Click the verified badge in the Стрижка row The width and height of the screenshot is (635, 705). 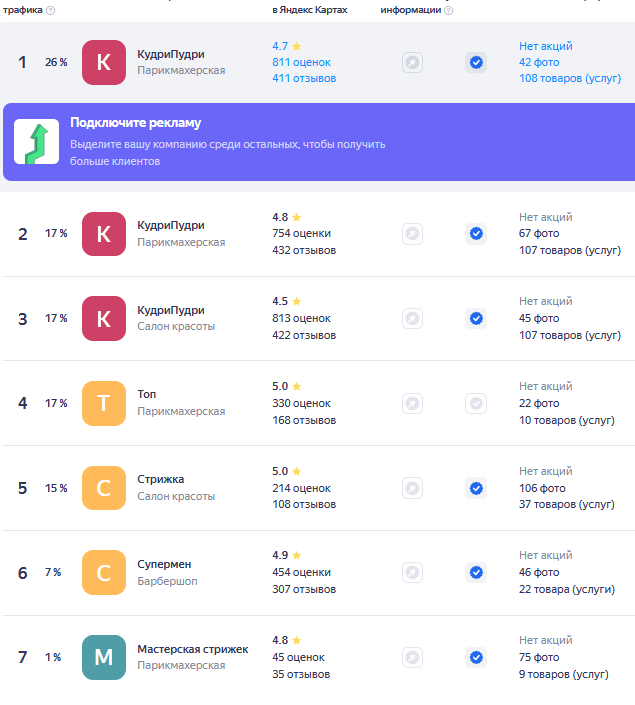[x=476, y=488]
